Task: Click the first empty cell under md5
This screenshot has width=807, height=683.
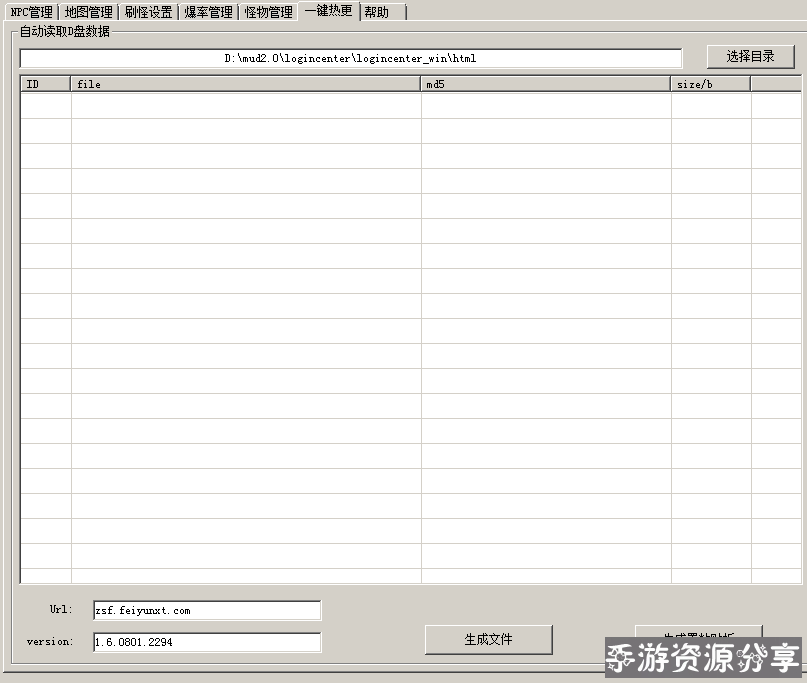Action: (x=545, y=105)
